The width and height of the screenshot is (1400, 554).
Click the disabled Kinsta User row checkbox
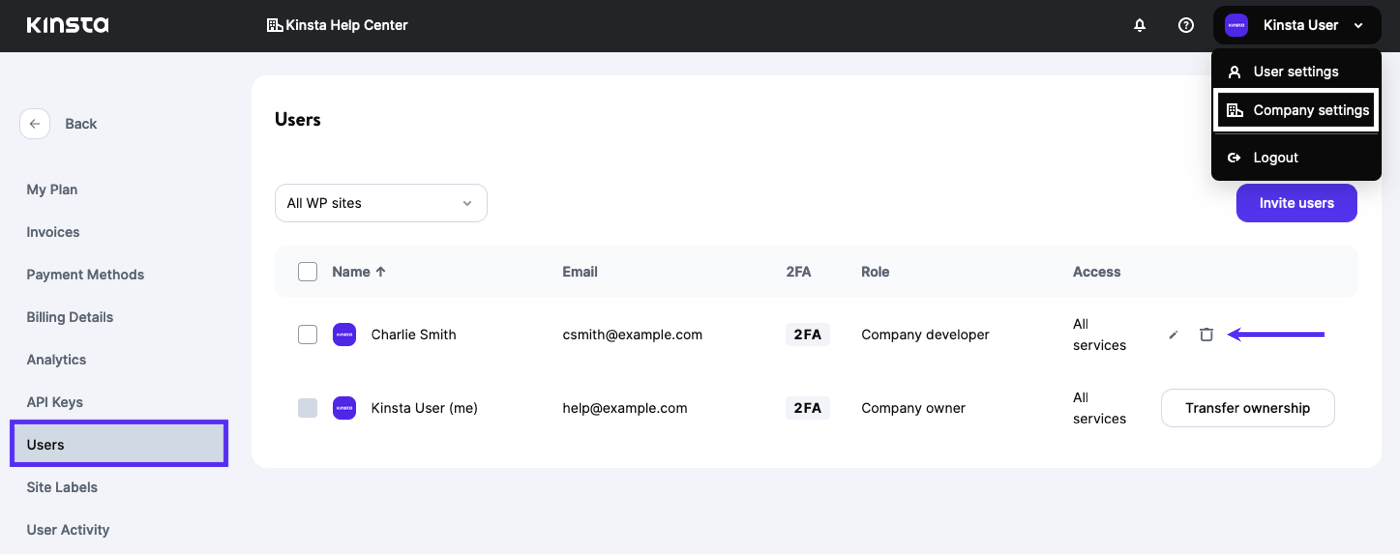[308, 408]
